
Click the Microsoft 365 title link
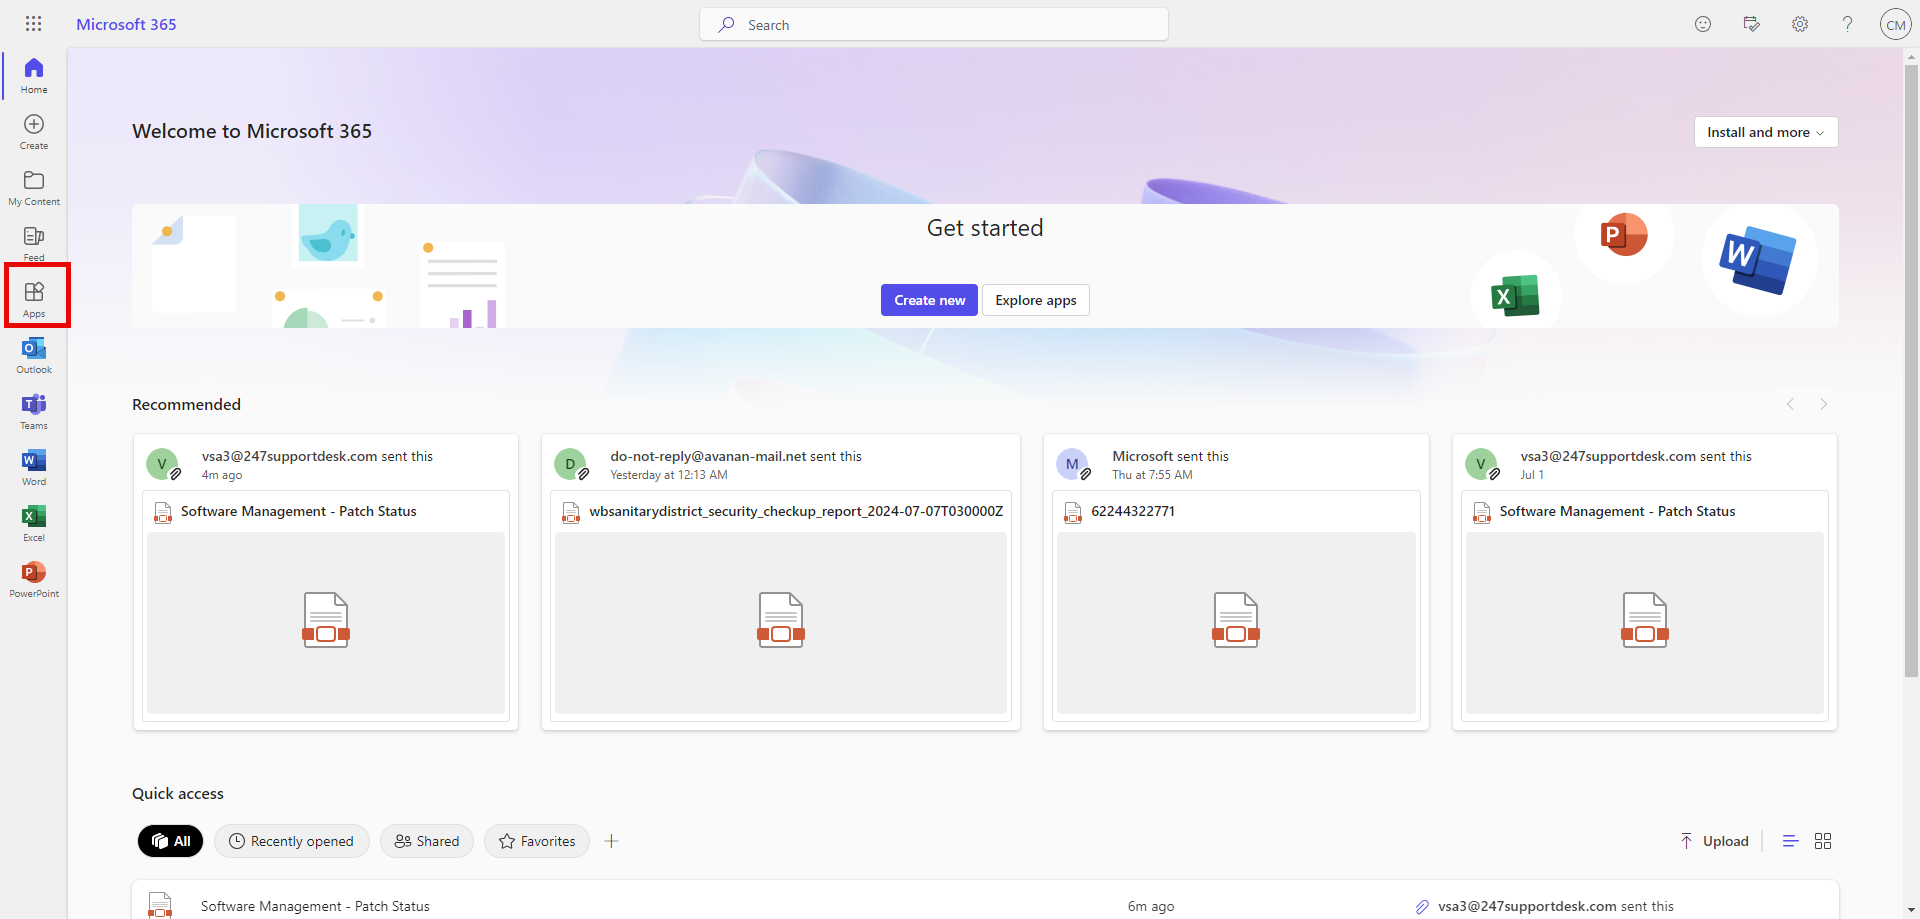(x=126, y=24)
